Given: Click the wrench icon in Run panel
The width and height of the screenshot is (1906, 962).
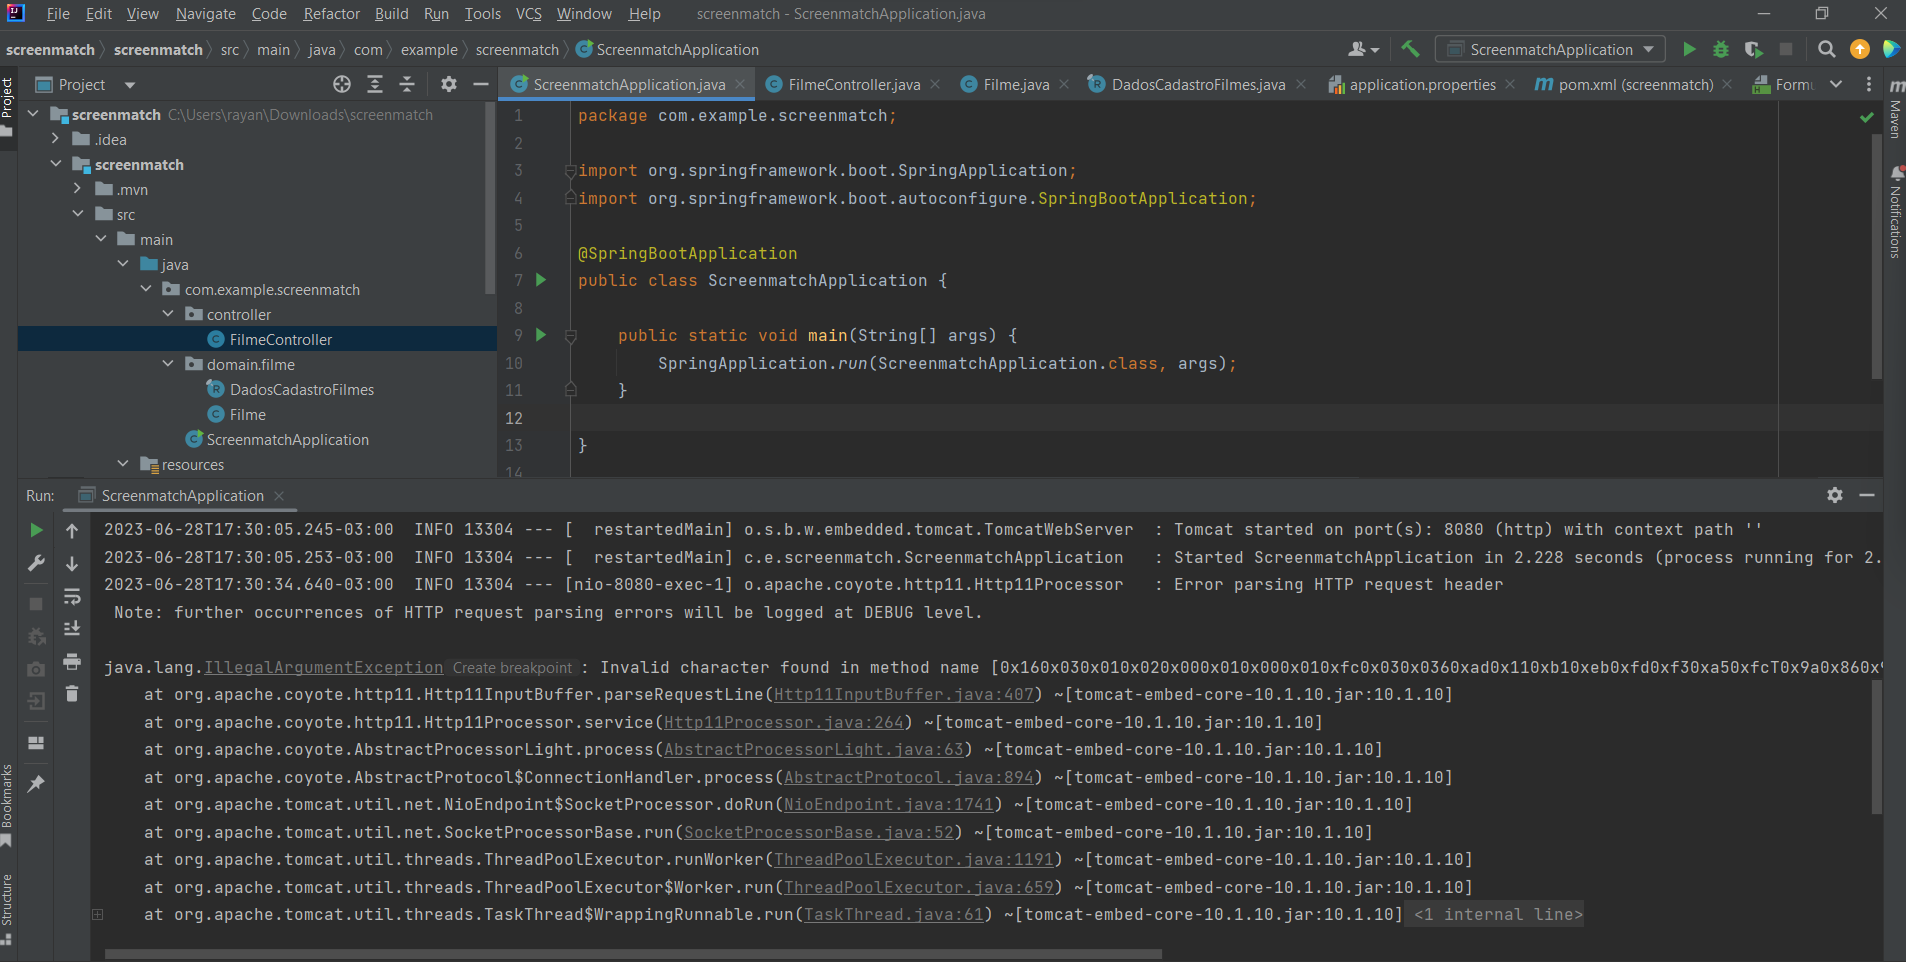Looking at the screenshot, I should pyautogui.click(x=36, y=563).
